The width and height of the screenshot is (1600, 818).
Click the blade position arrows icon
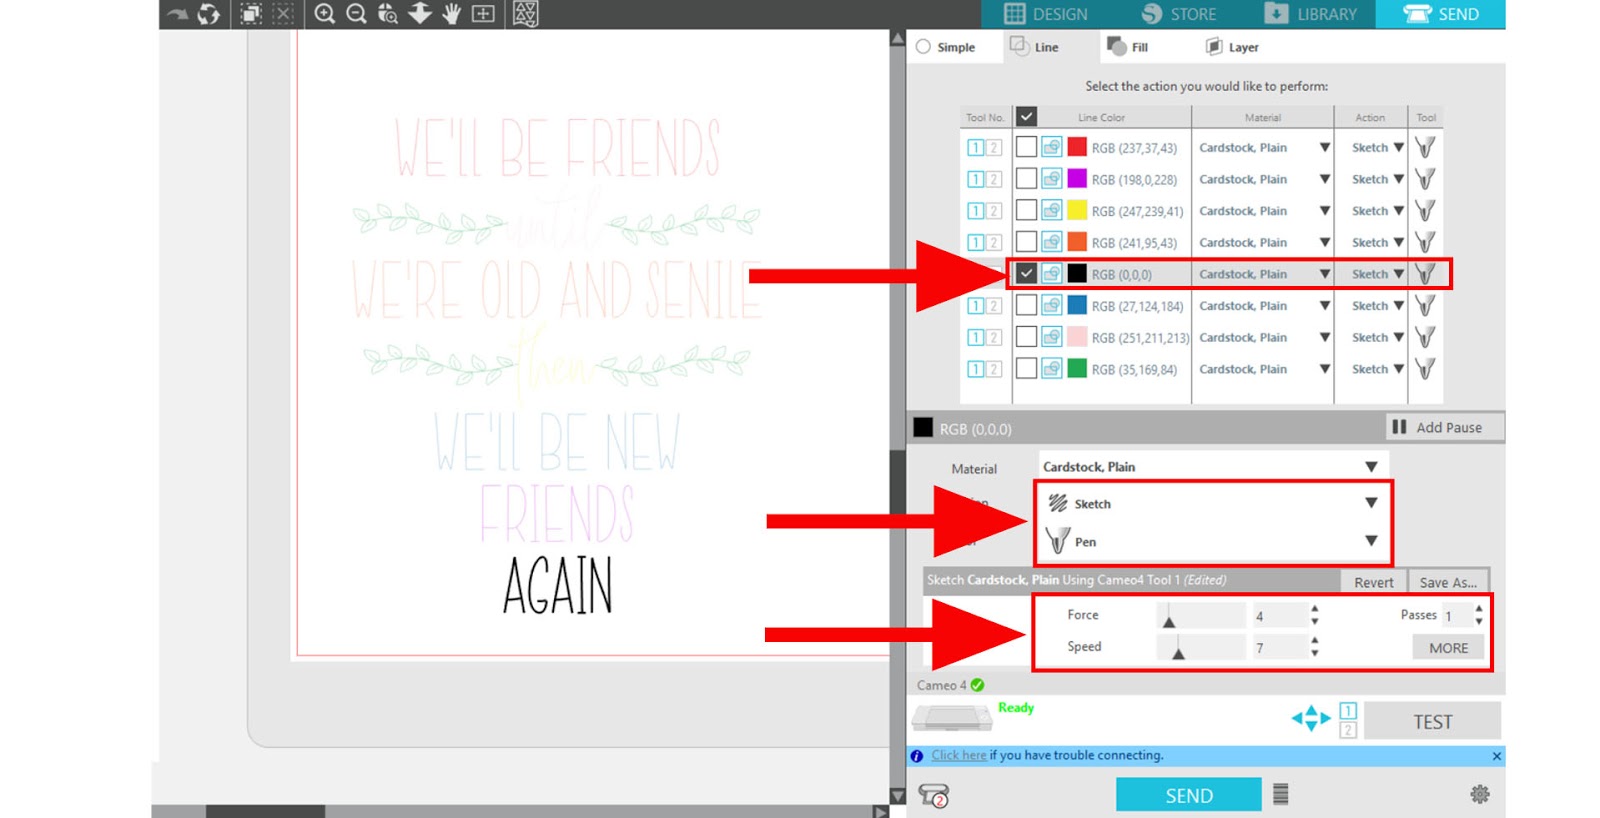coord(1310,718)
